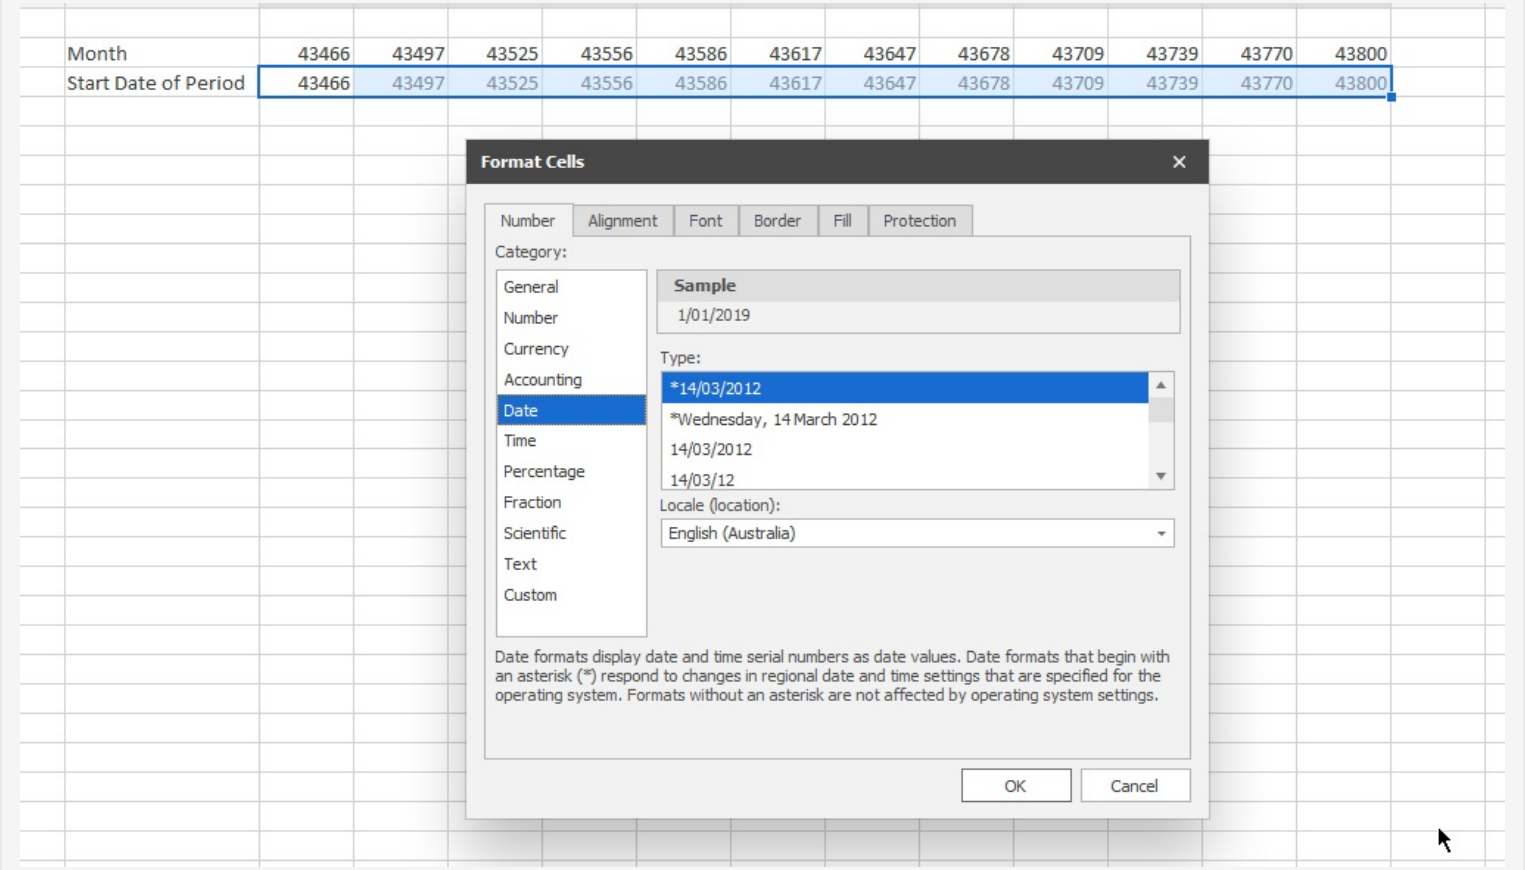Screen dimensions: 1525x870
Task: Switch to the Border tab
Action: point(778,221)
